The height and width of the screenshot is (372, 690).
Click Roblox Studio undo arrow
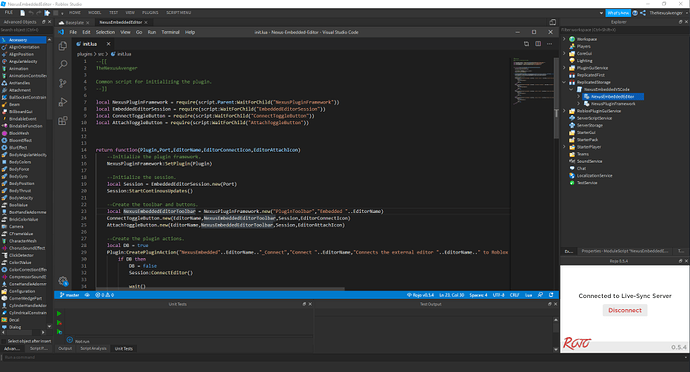tap(31, 13)
